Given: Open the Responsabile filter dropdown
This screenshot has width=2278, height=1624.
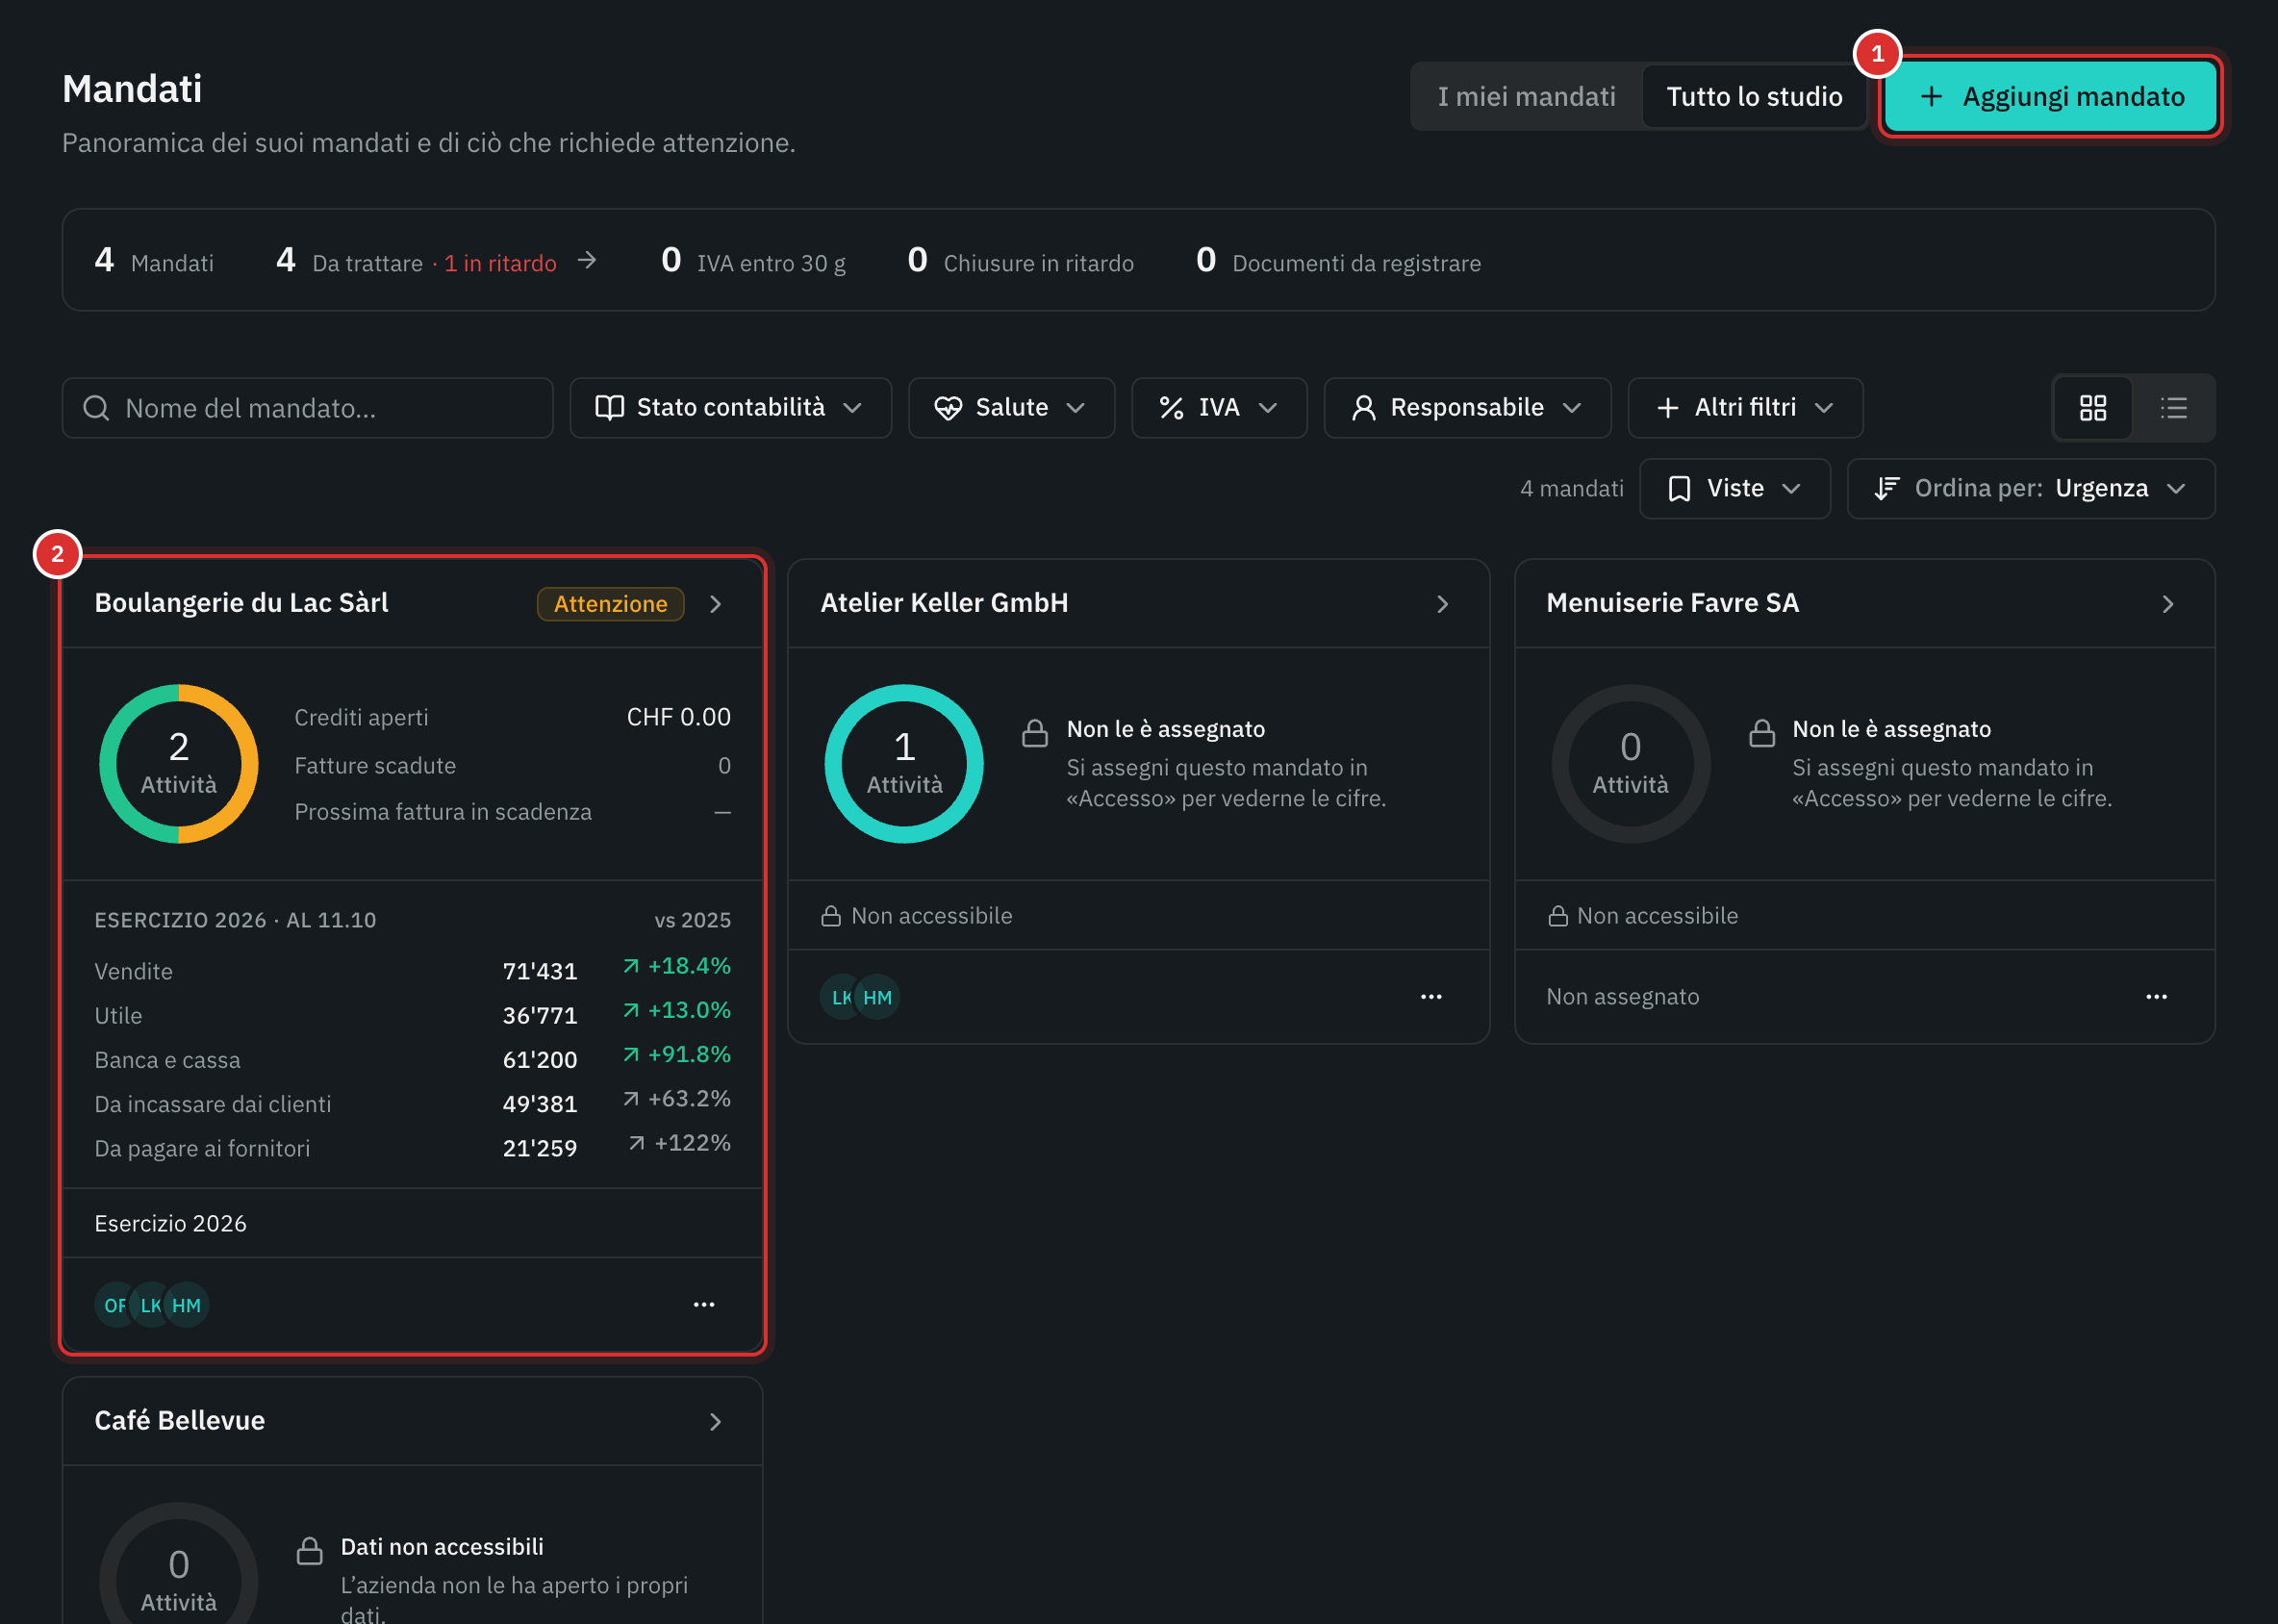Looking at the screenshot, I should click(x=1467, y=408).
